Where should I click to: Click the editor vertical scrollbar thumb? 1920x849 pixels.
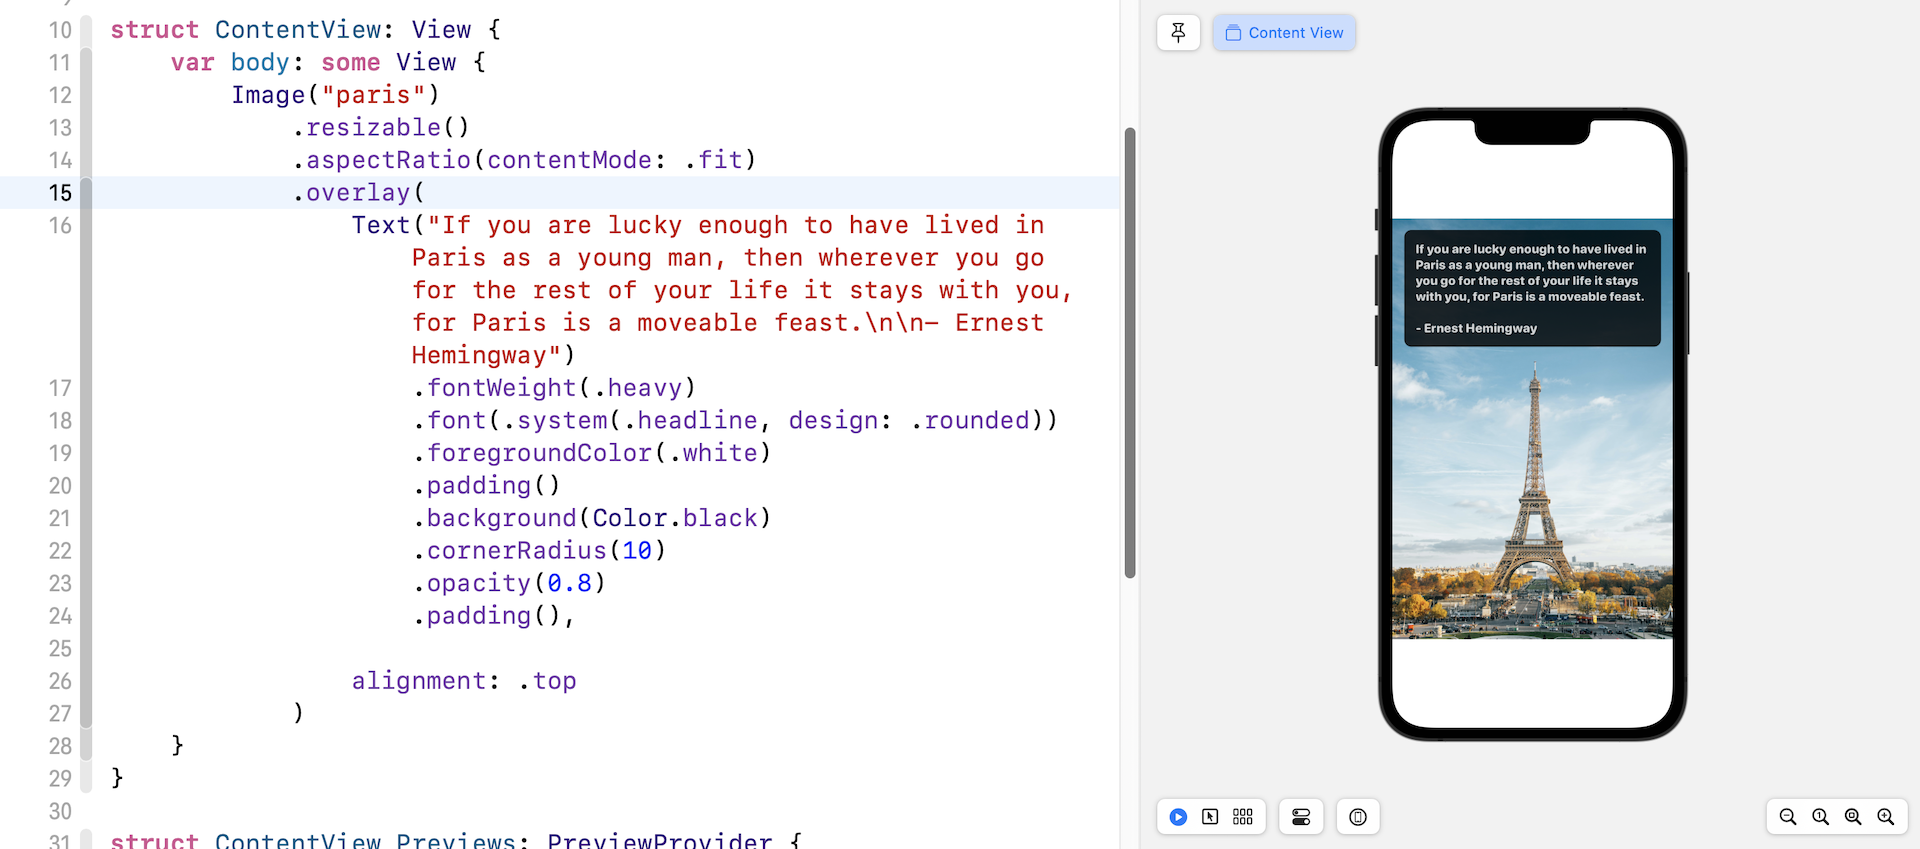1130,352
